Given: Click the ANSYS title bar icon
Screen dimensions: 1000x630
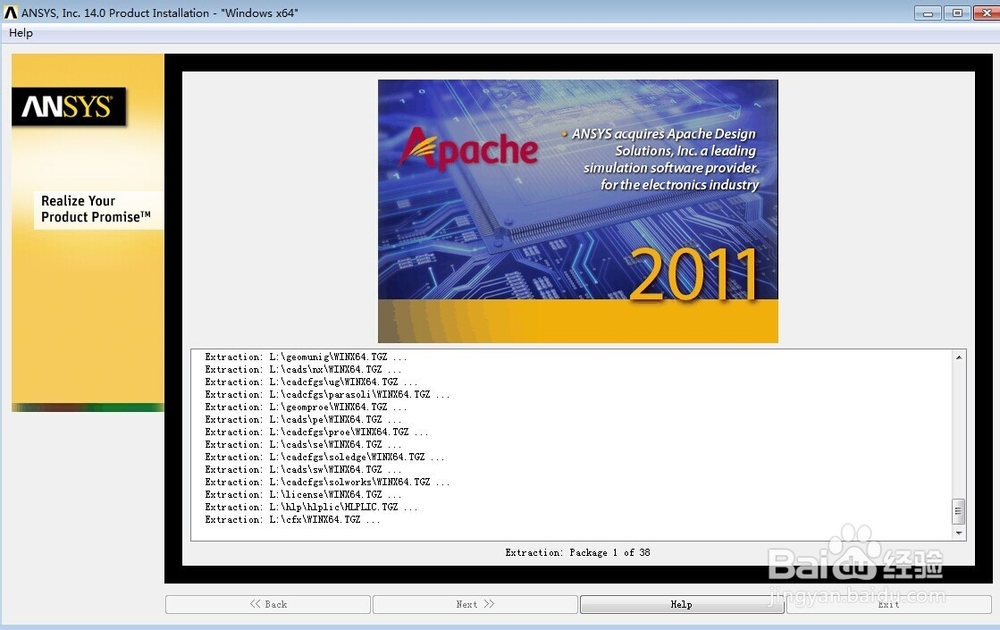Looking at the screenshot, I should click(x=10, y=12).
